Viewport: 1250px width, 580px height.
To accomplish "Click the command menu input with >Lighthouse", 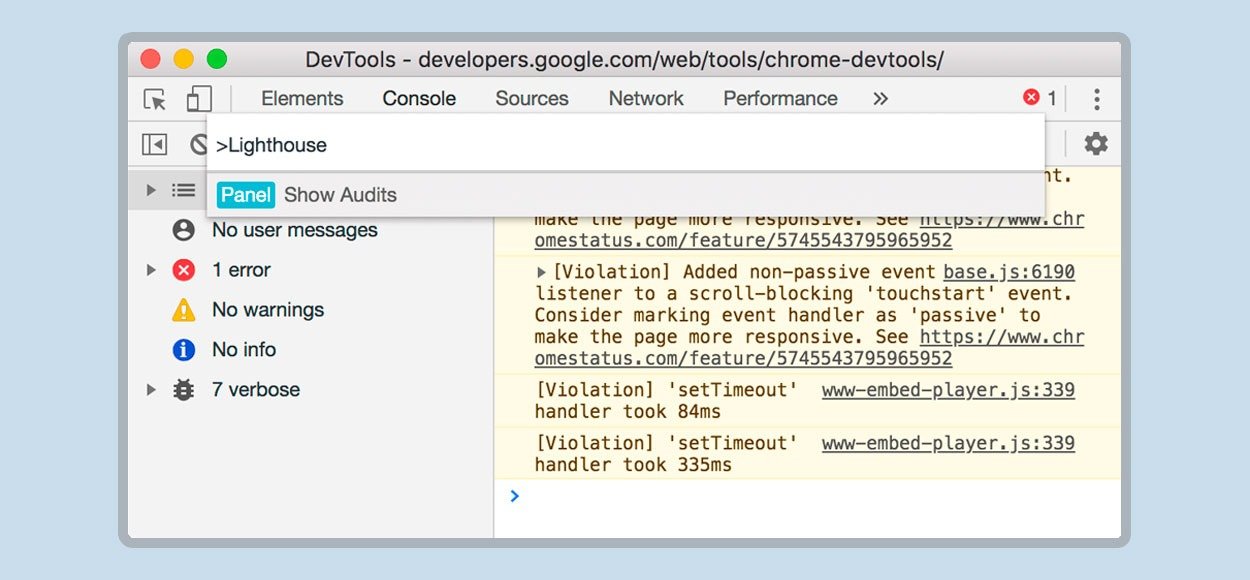I will (626, 145).
